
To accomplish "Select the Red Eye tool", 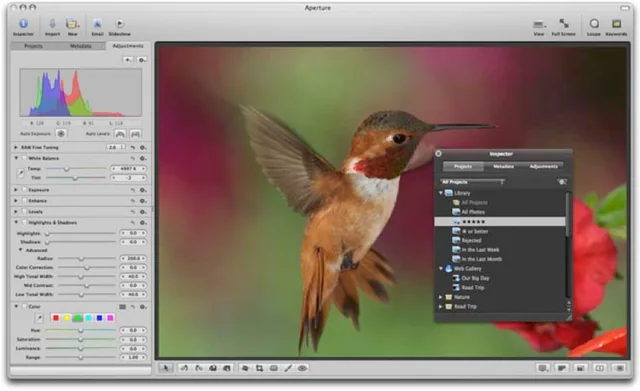I will tap(302, 368).
